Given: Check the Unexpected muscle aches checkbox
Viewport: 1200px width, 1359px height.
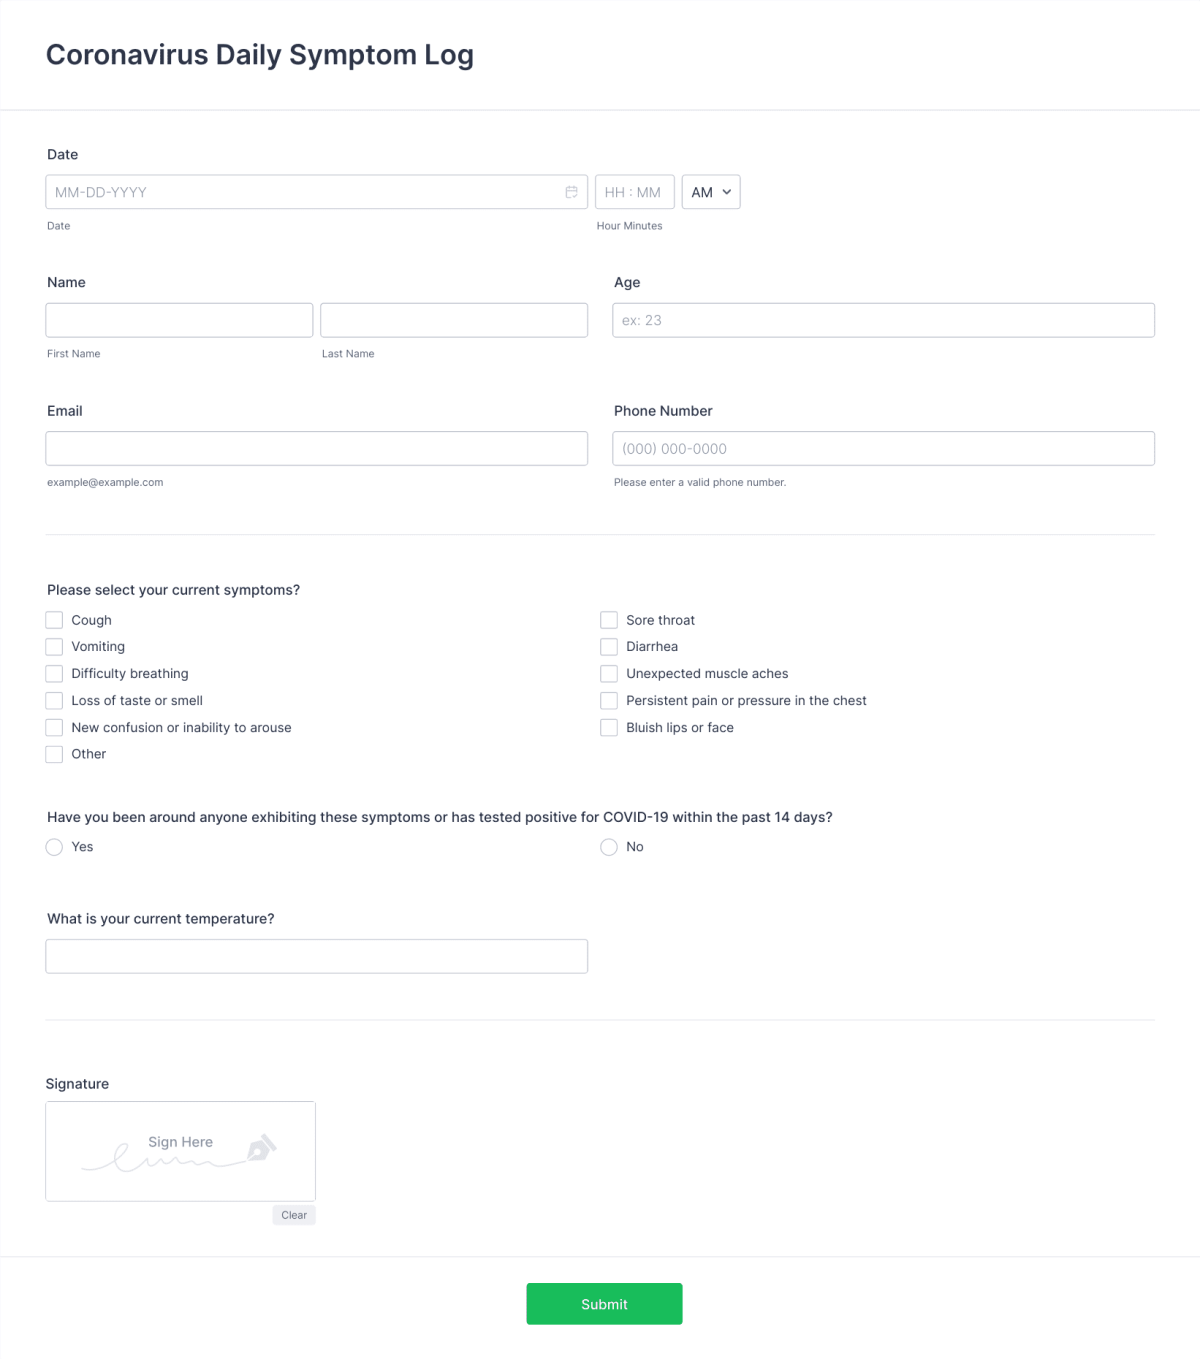Looking at the screenshot, I should click(x=609, y=673).
